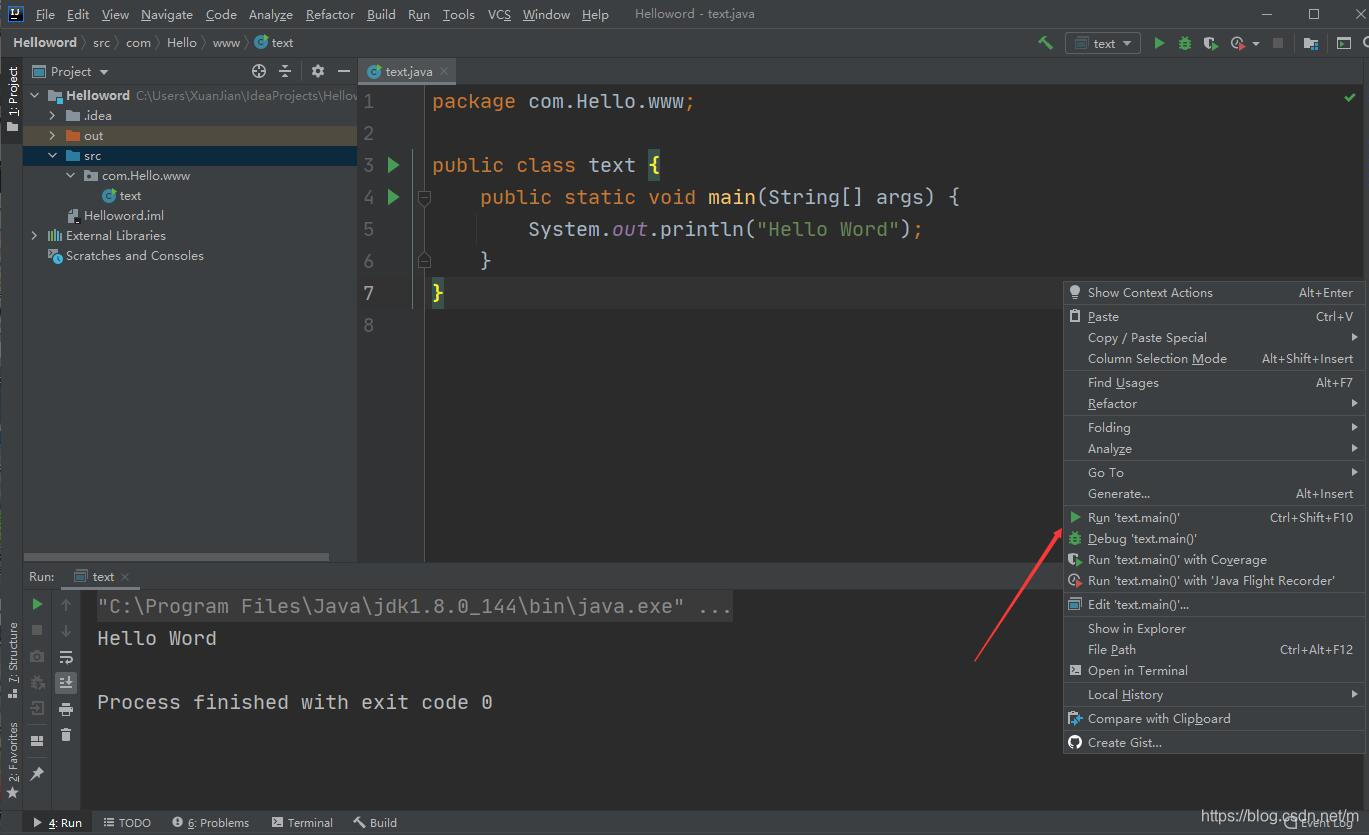This screenshot has width=1369, height=835.
Task: Choose Show Context Actions
Action: (x=1214, y=292)
